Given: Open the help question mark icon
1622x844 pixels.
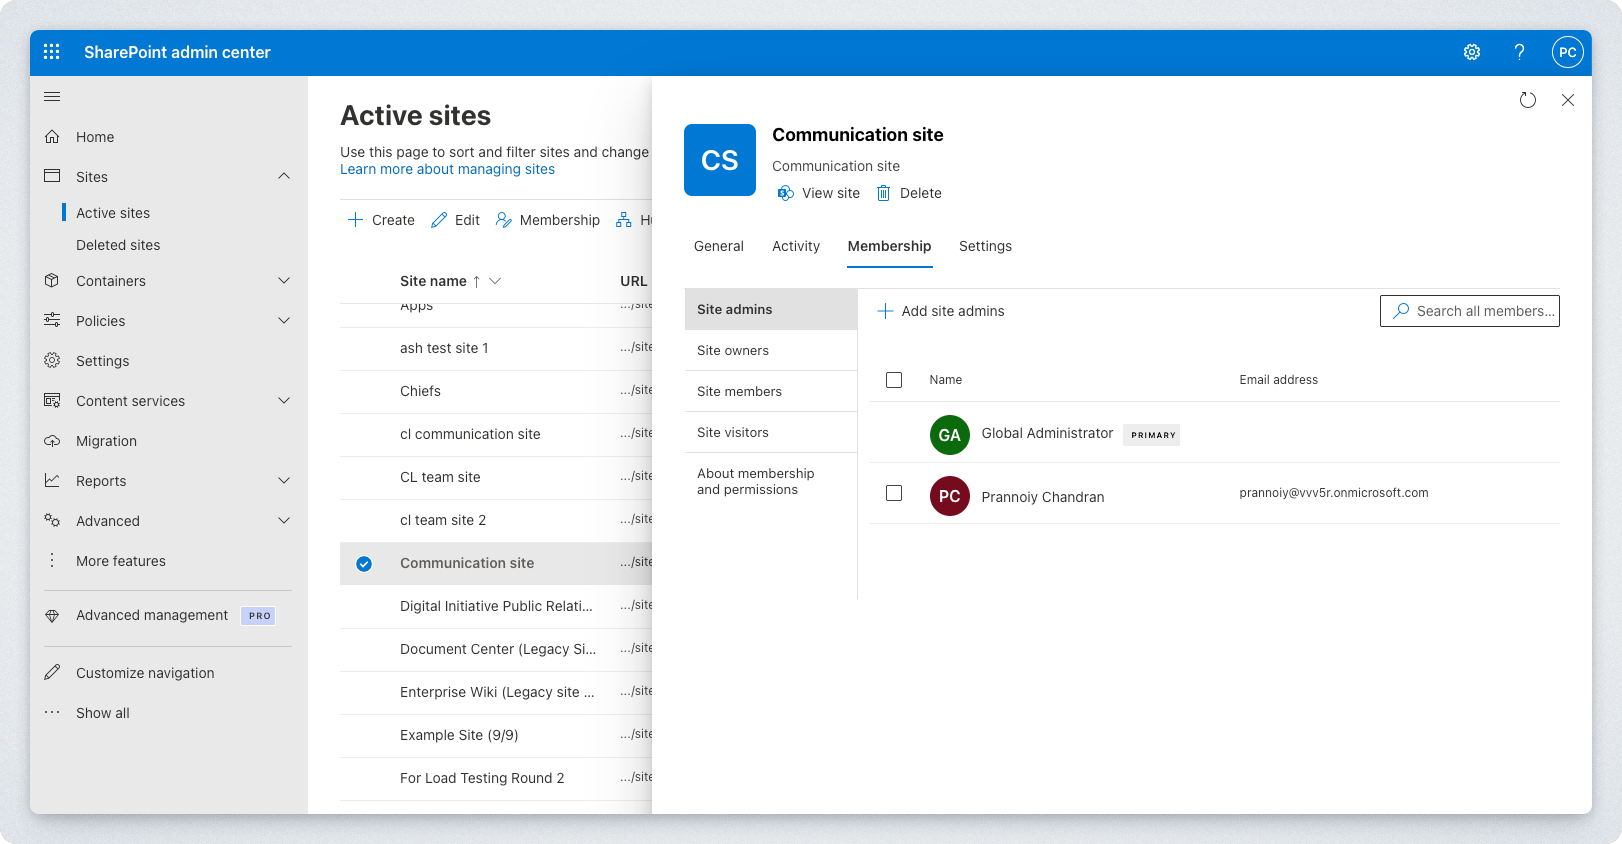Looking at the screenshot, I should click(x=1519, y=52).
